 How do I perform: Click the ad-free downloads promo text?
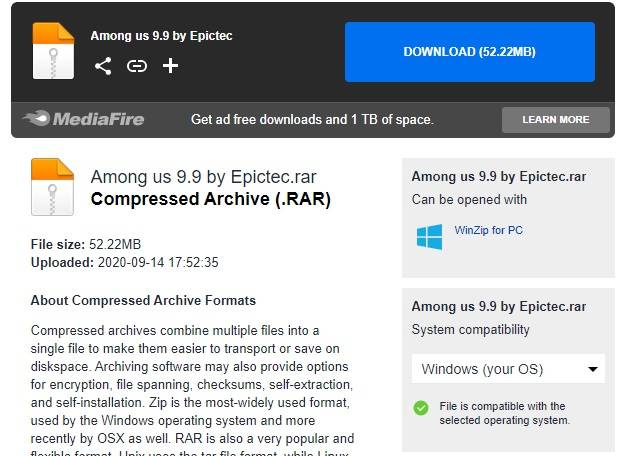point(312,119)
